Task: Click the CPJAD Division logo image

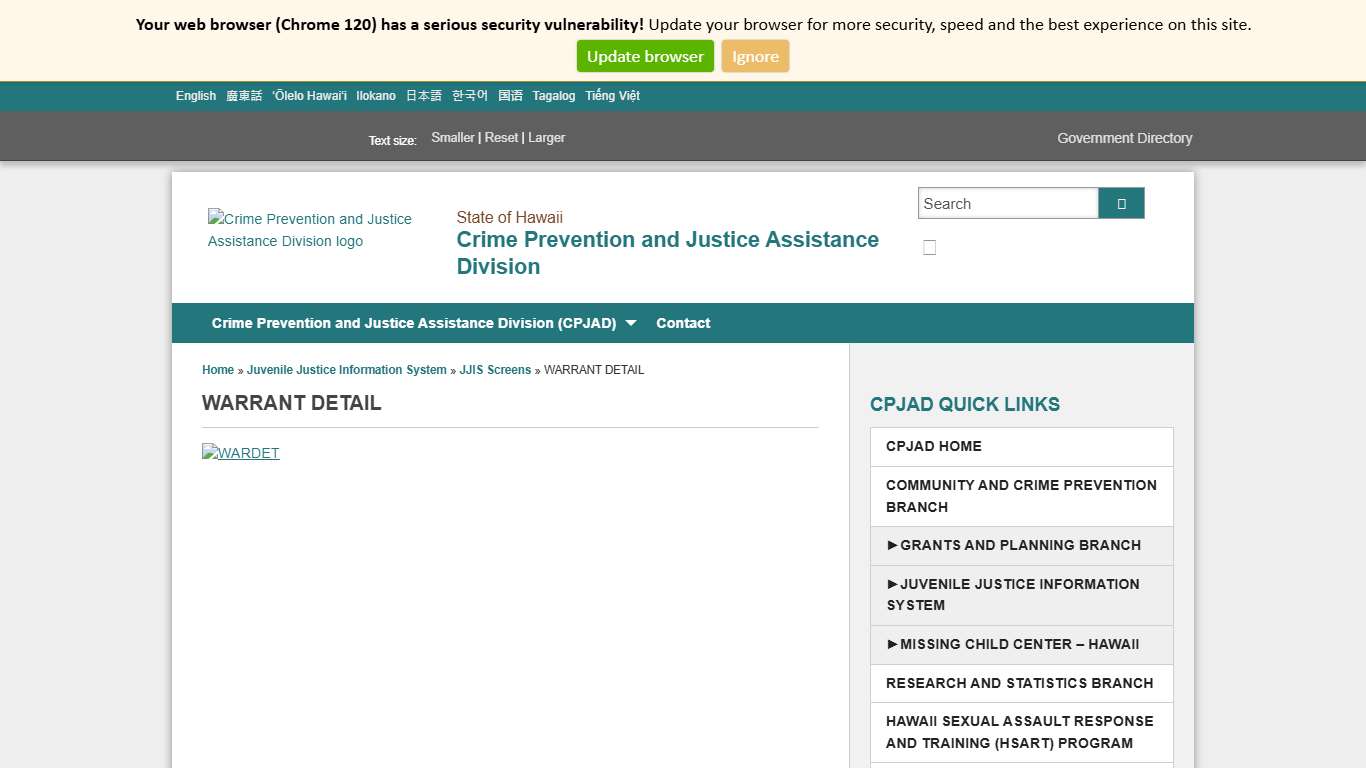Action: click(310, 230)
